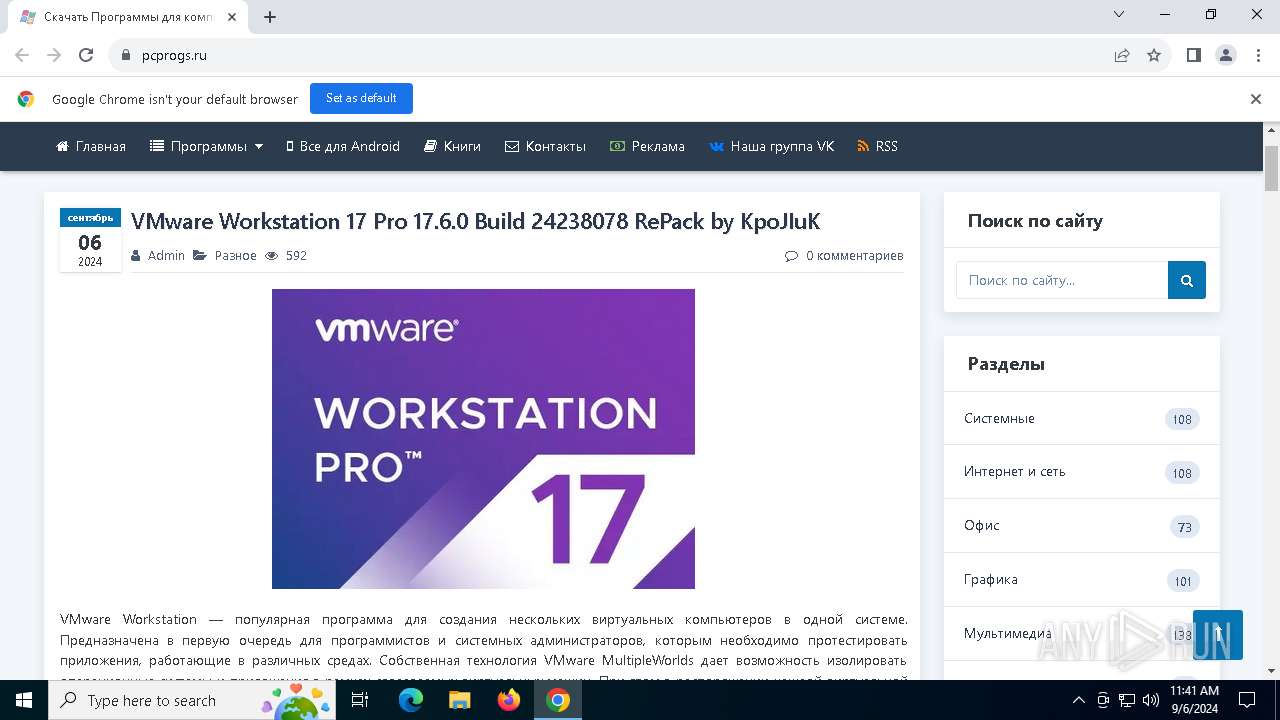1280x720 pixels.
Task: Expand the Программы dropdown menu
Action: (206, 146)
